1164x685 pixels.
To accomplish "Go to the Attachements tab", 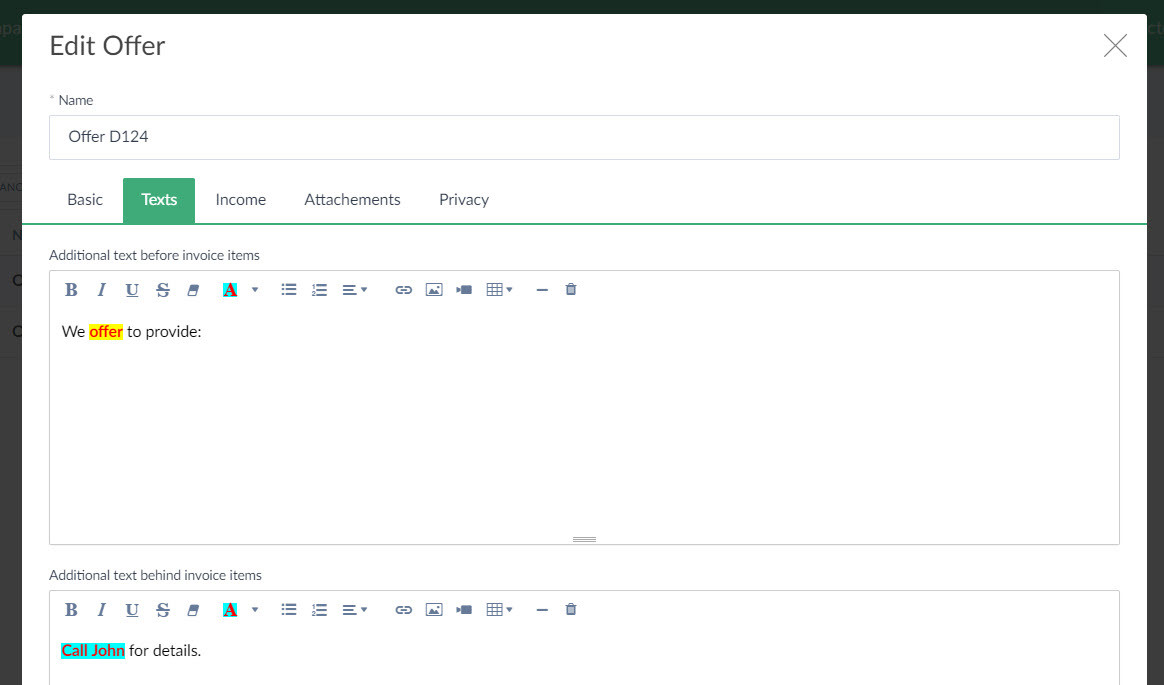I will (352, 200).
